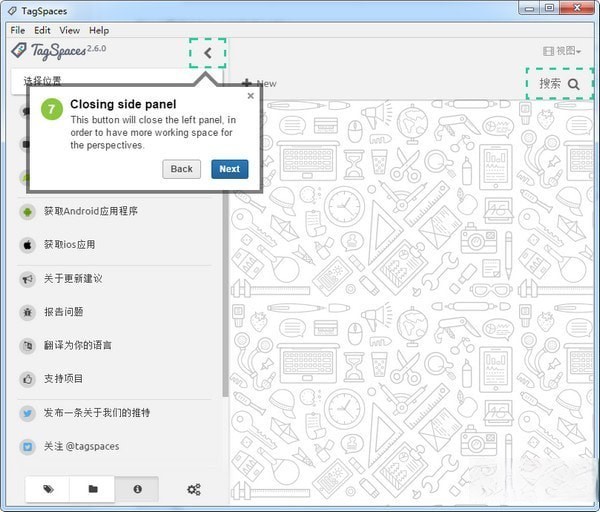The width and height of the screenshot is (600, 512).
Task: Open 翻译为你的语言 link
Action: click(x=78, y=345)
